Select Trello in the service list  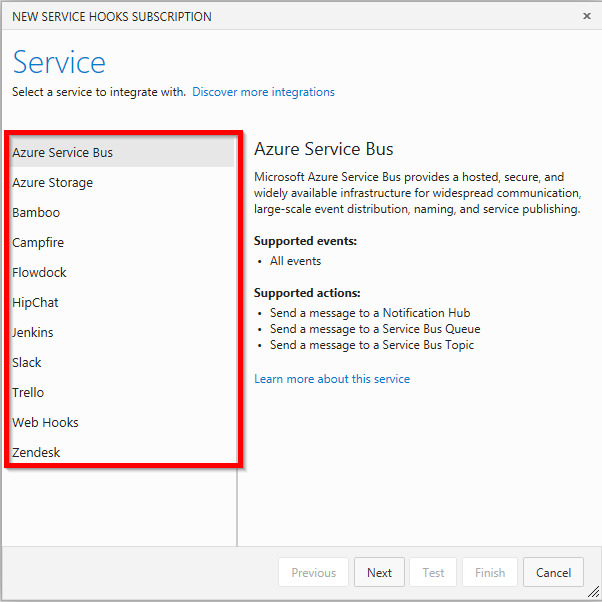122,392
